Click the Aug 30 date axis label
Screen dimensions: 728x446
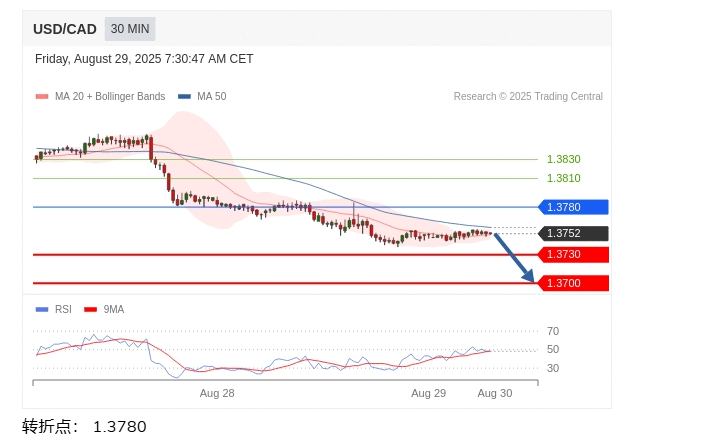click(x=495, y=394)
